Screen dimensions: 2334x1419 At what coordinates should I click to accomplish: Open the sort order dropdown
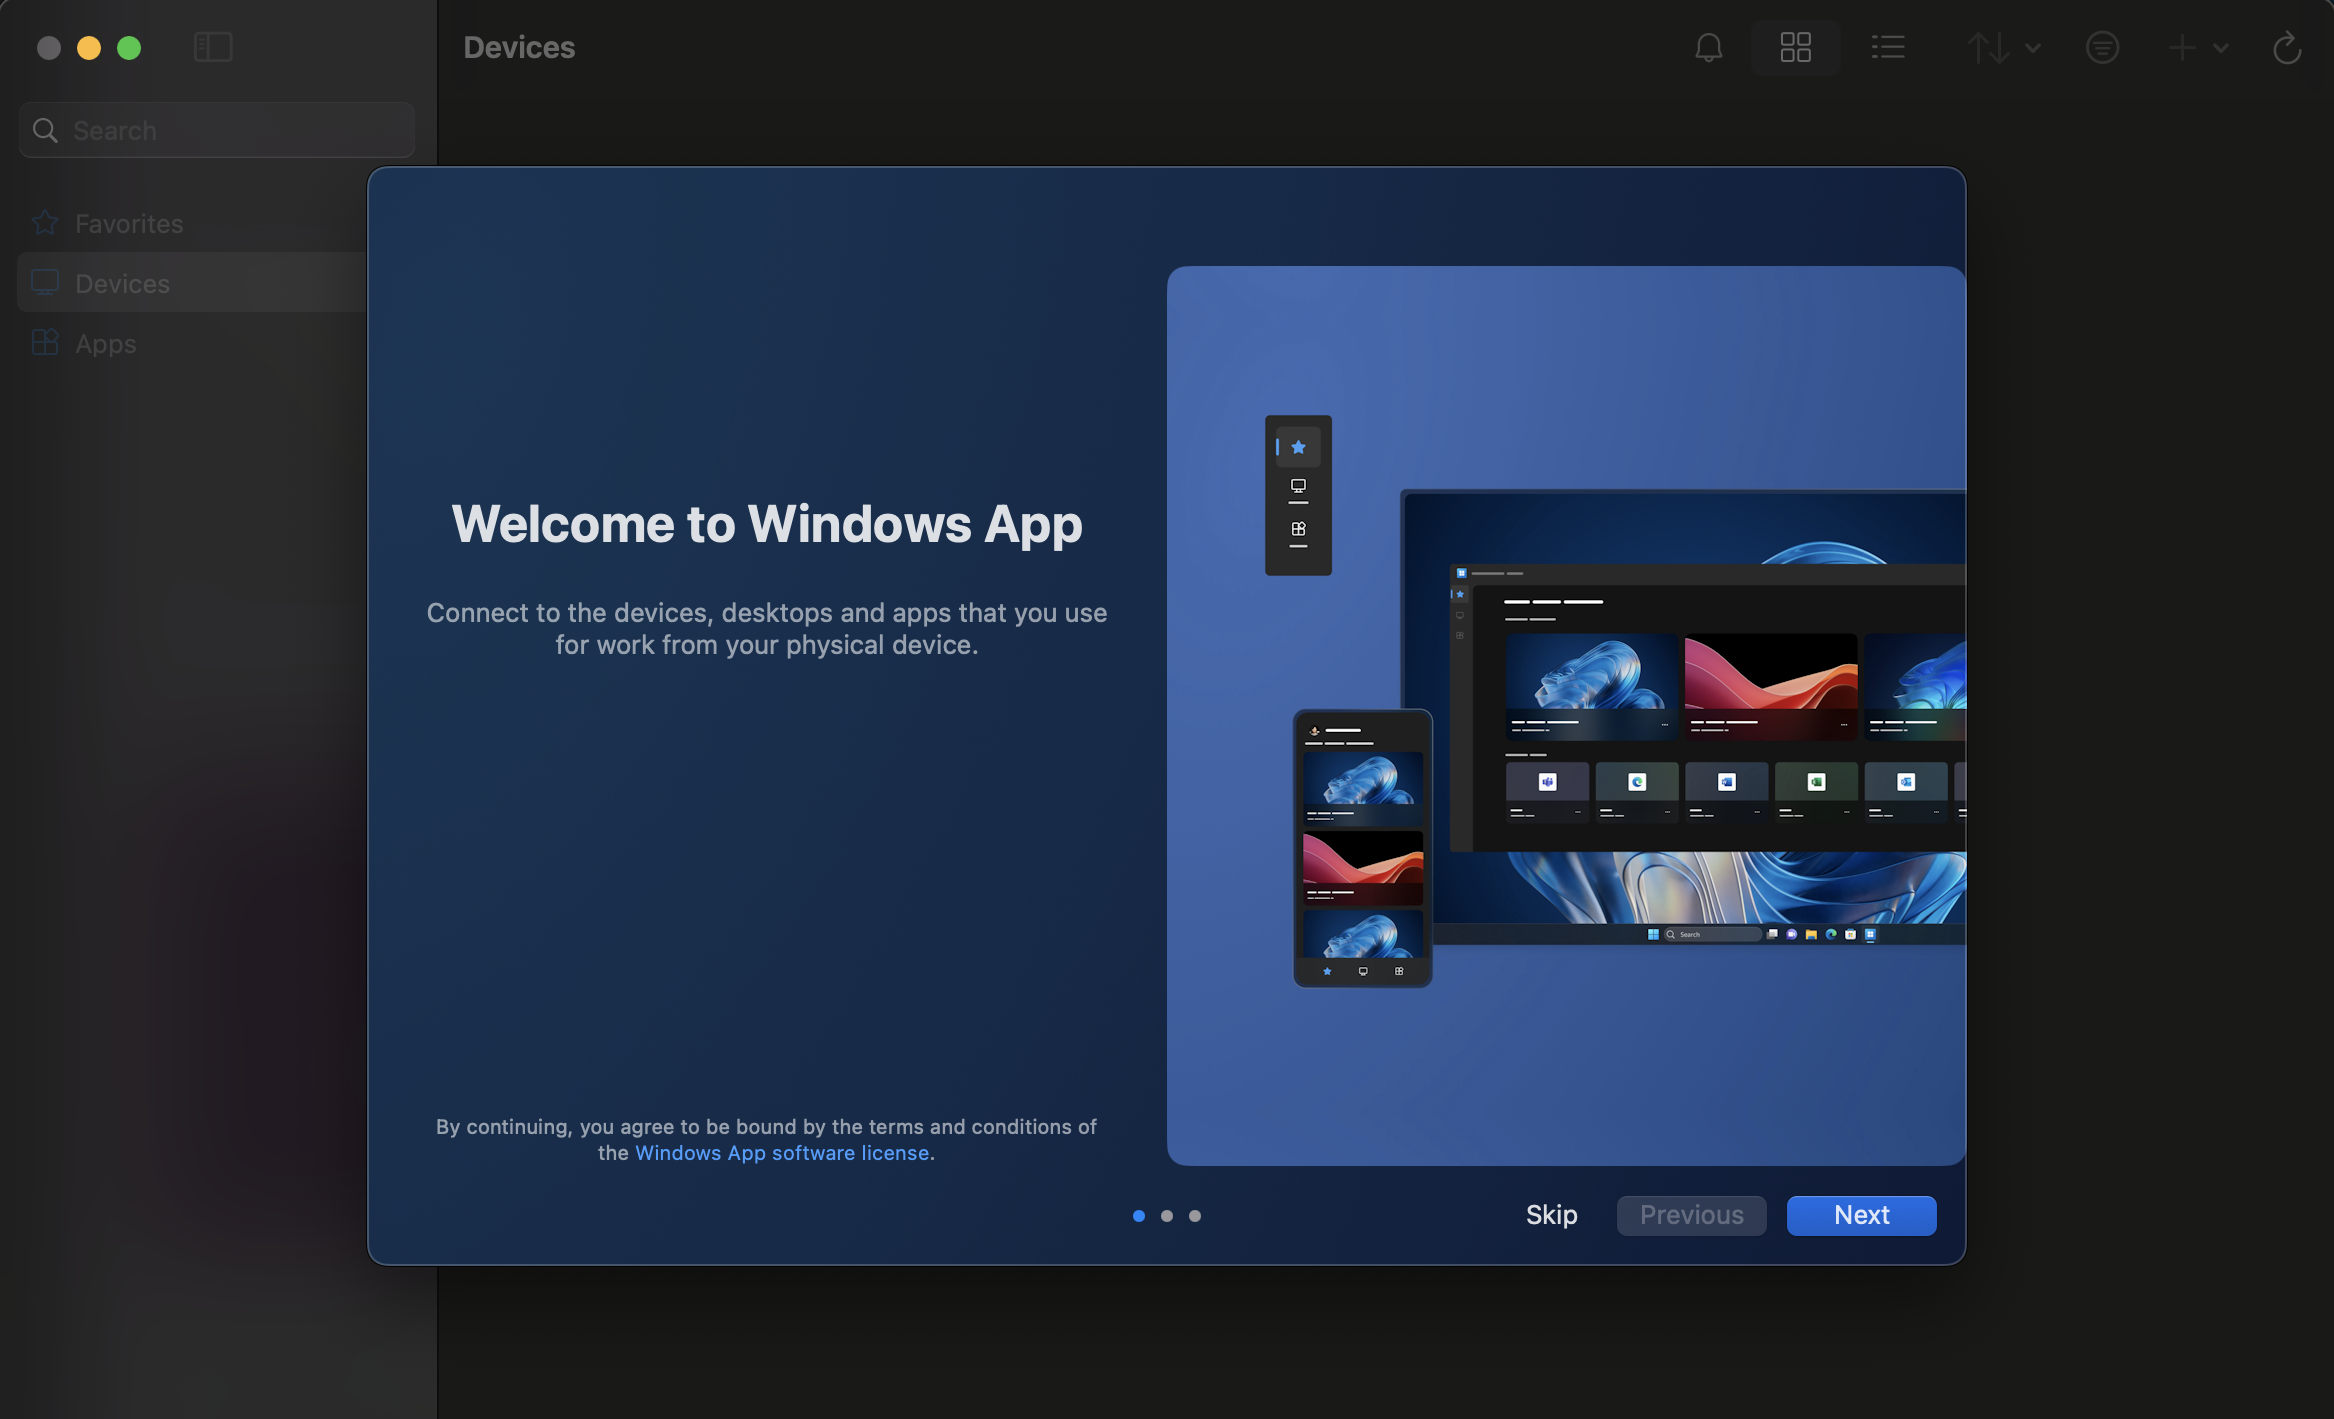point(2003,47)
